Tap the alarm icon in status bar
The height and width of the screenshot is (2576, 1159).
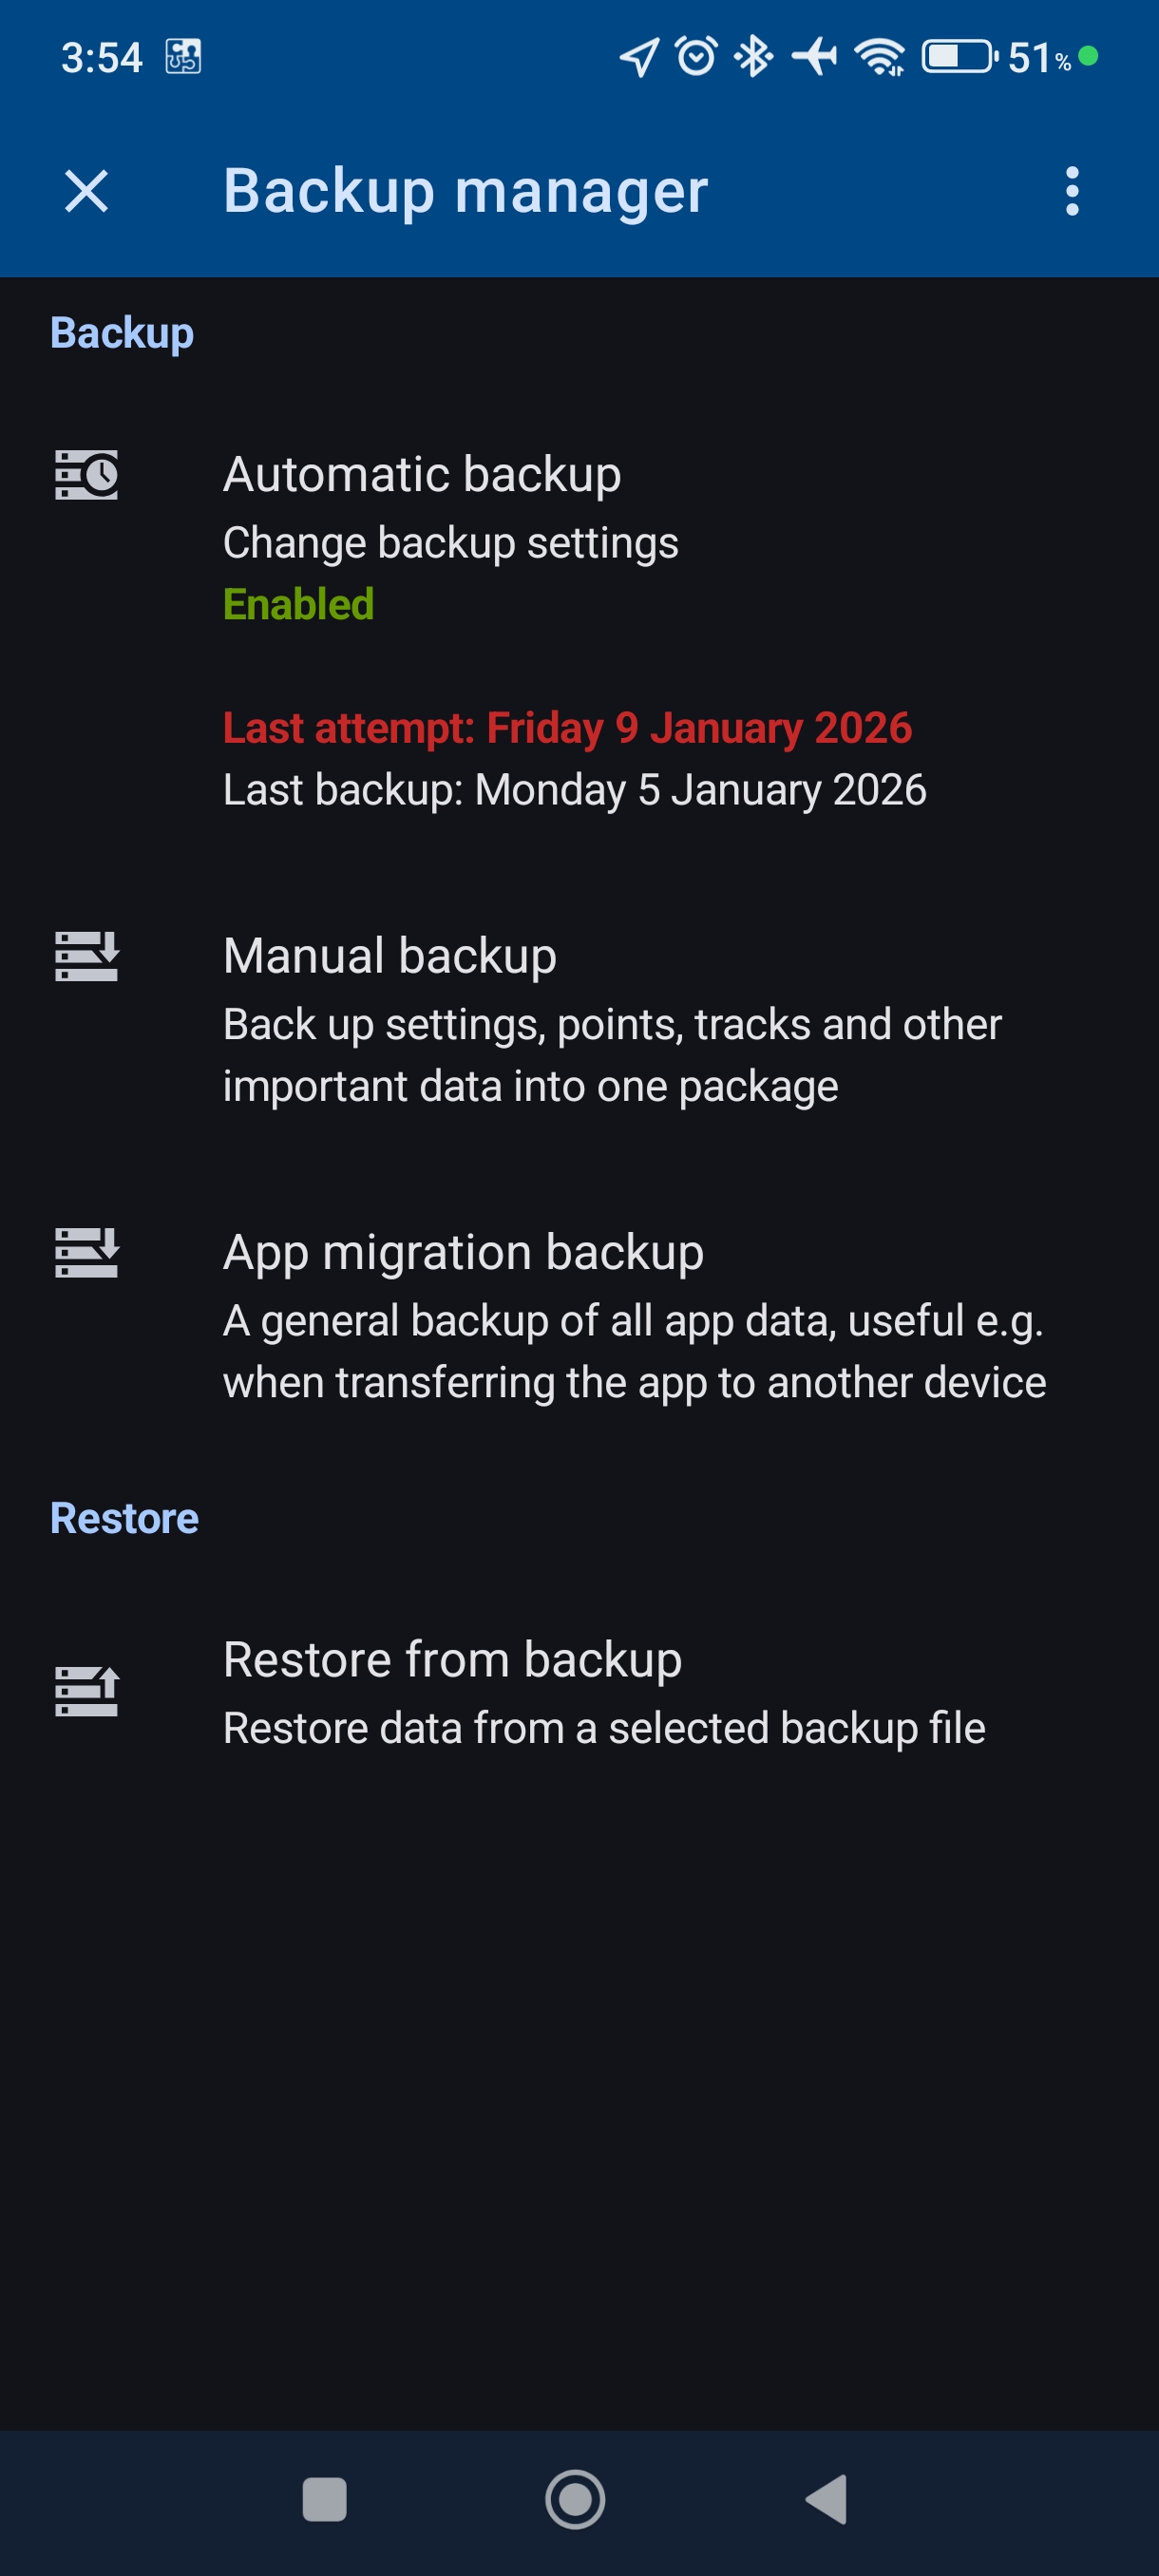[696, 56]
